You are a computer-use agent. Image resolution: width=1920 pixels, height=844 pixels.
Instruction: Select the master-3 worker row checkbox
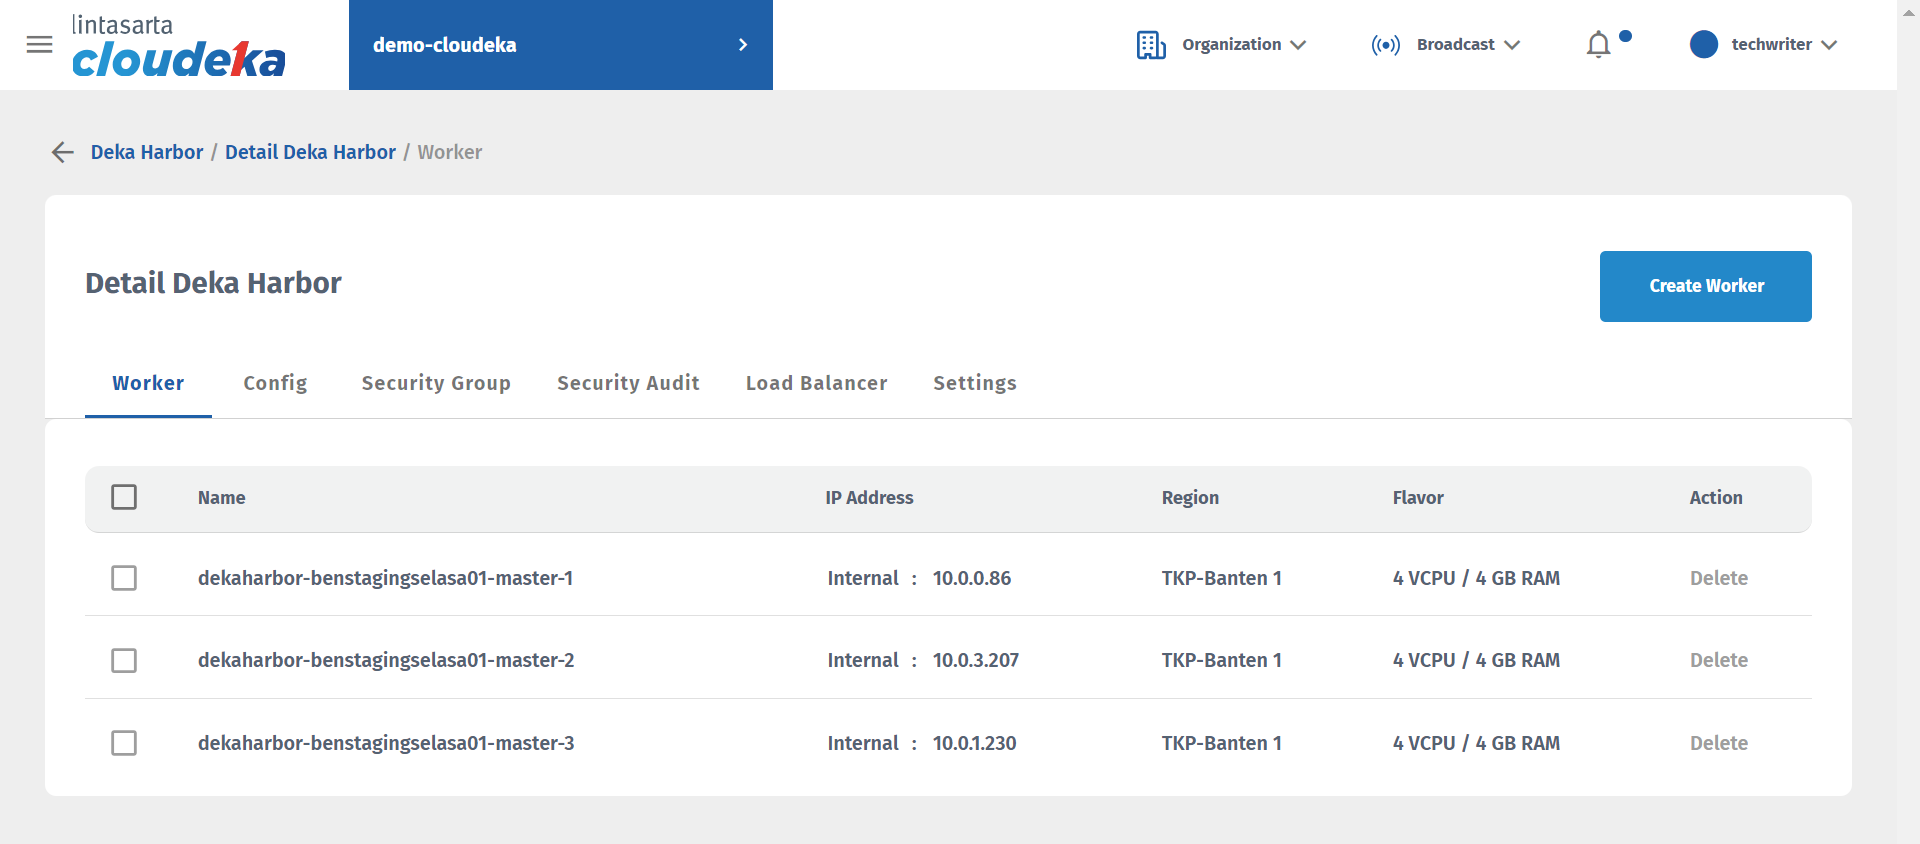pyautogui.click(x=124, y=743)
